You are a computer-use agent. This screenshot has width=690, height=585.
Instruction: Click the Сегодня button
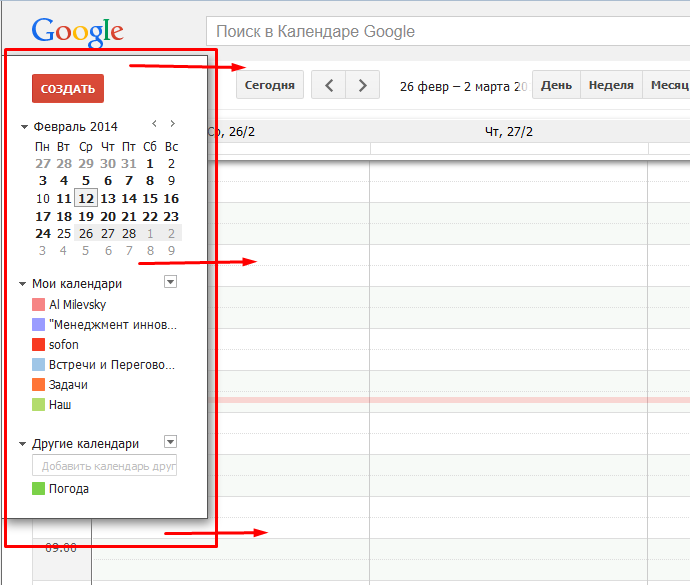click(x=270, y=85)
